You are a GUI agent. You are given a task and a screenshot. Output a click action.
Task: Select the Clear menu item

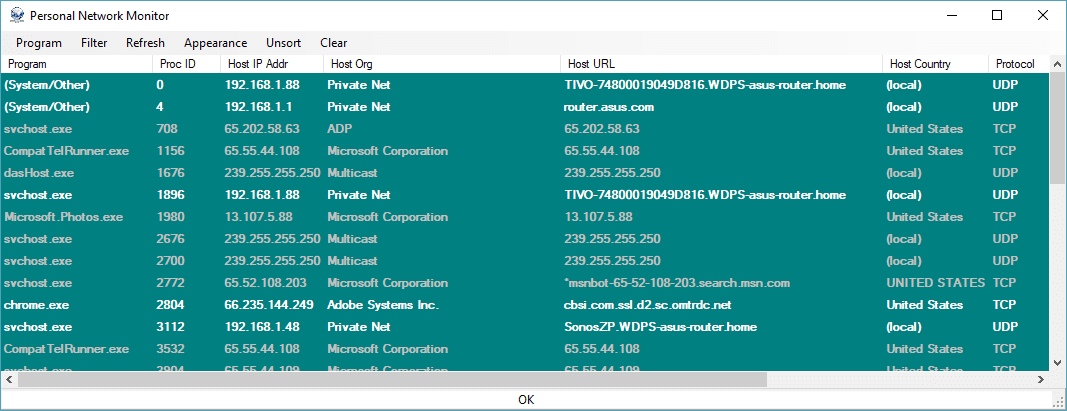tap(333, 43)
